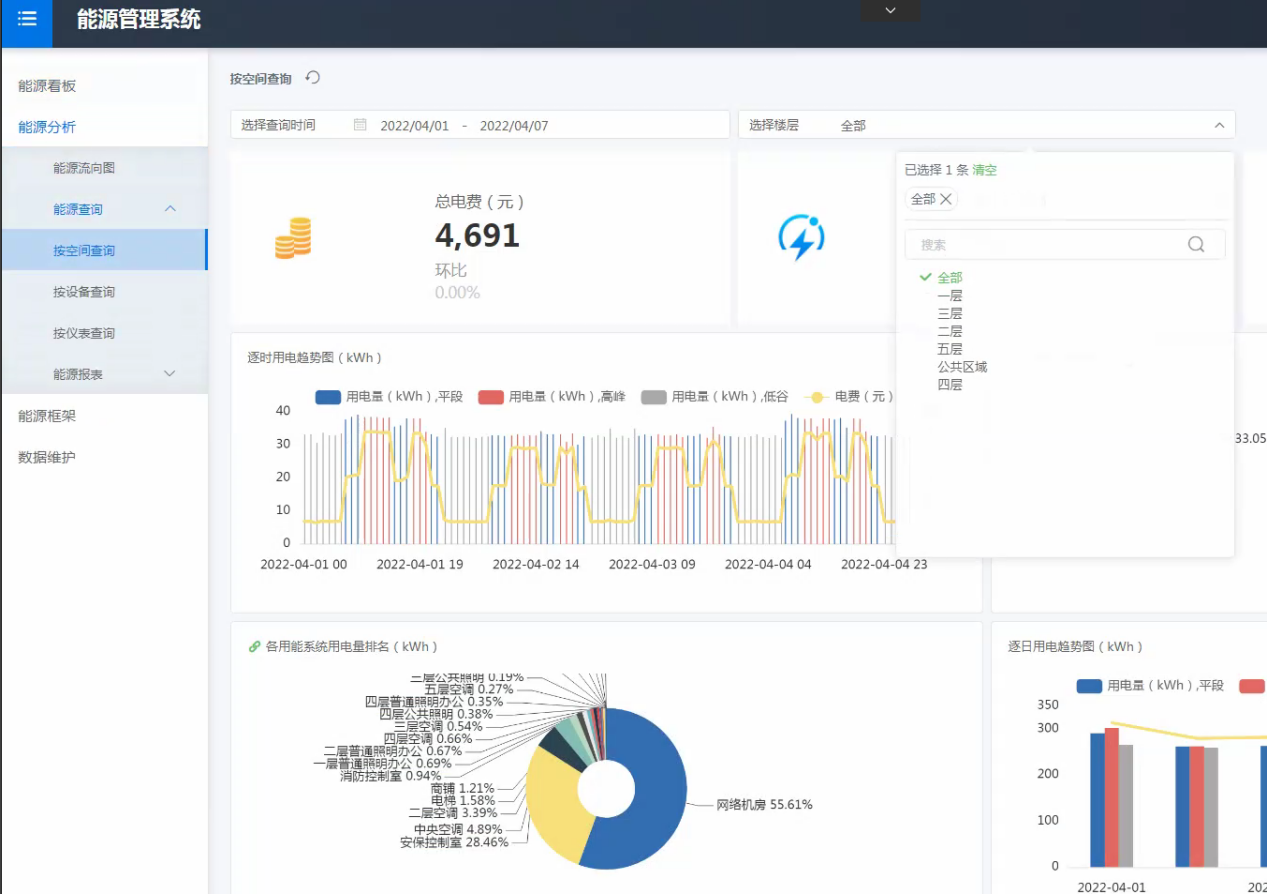Select 按设备查询 in the sidebar
Image resolution: width=1267 pixels, height=894 pixels.
84,292
